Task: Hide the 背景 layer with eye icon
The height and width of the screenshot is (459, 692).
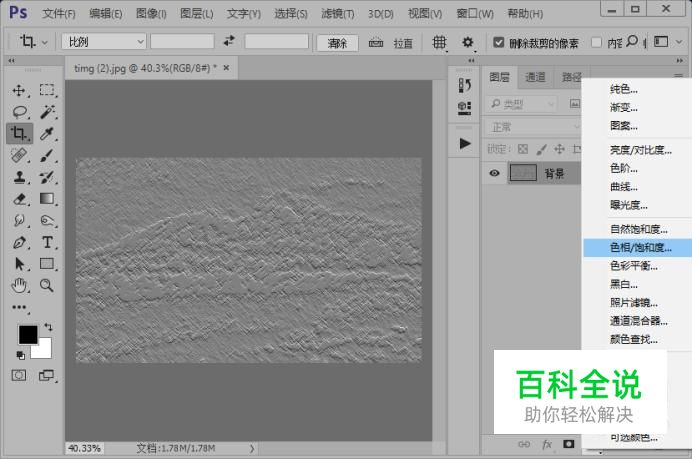Action: pyautogui.click(x=494, y=173)
